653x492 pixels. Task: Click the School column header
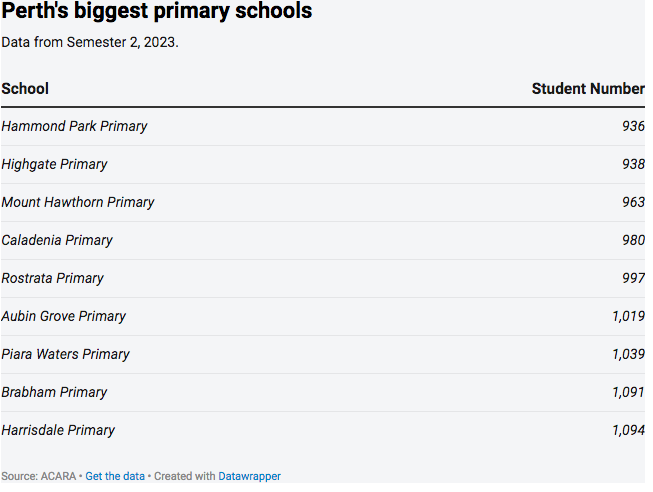25,89
